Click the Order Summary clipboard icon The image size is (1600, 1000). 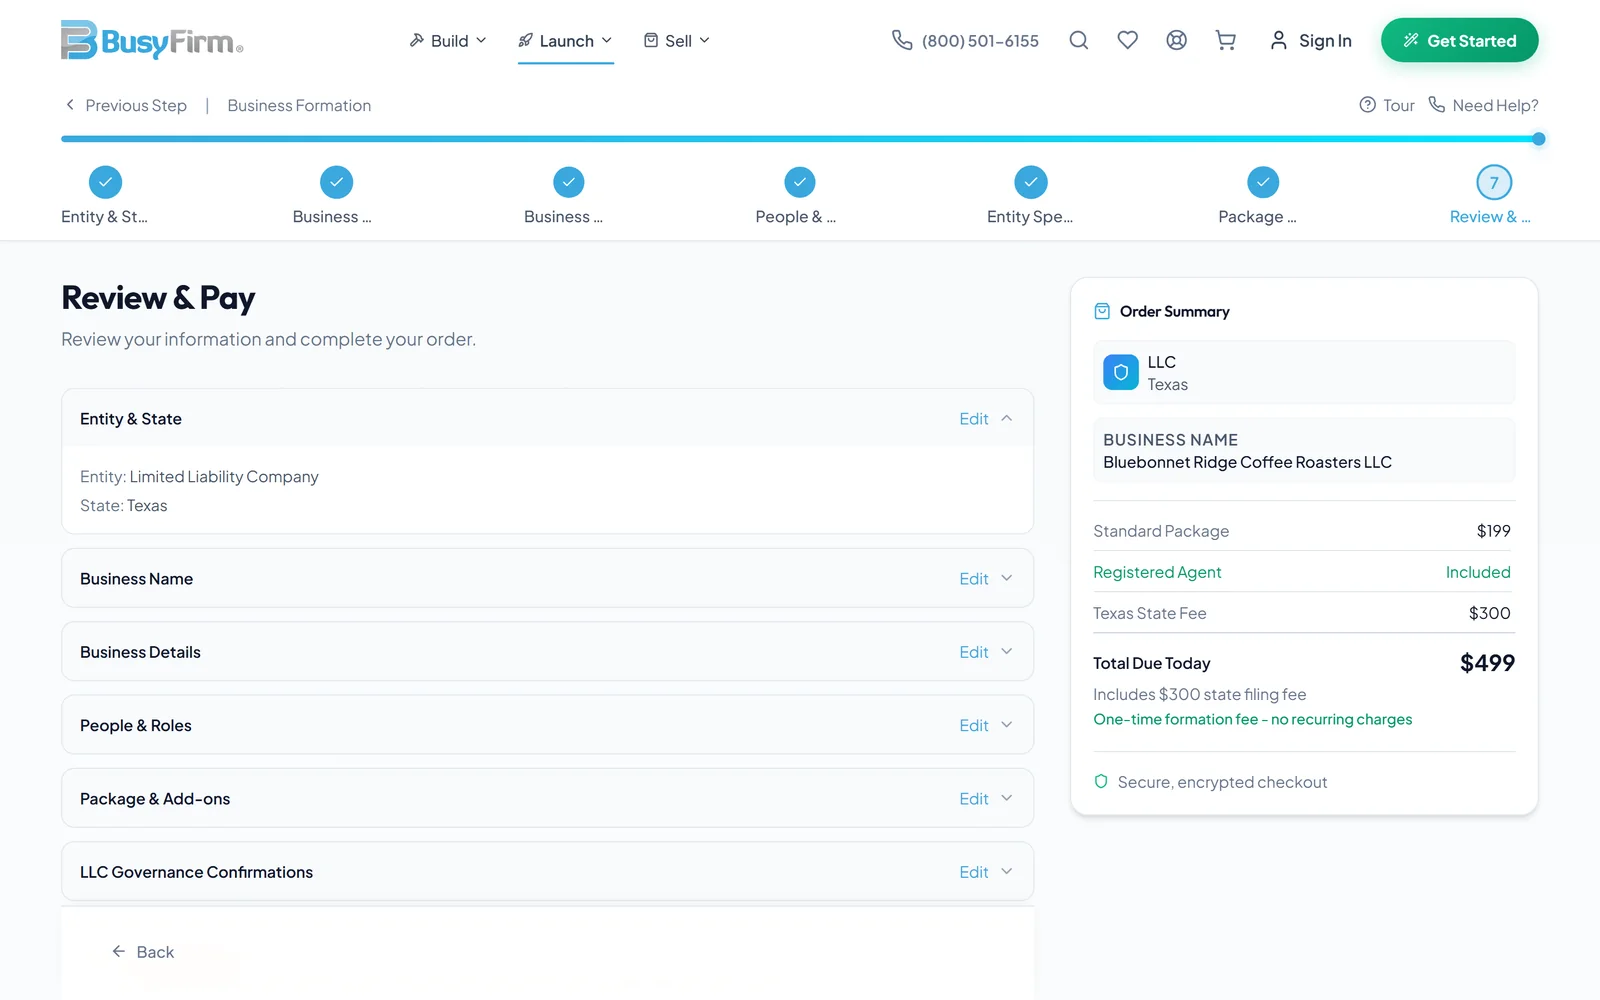(x=1102, y=311)
